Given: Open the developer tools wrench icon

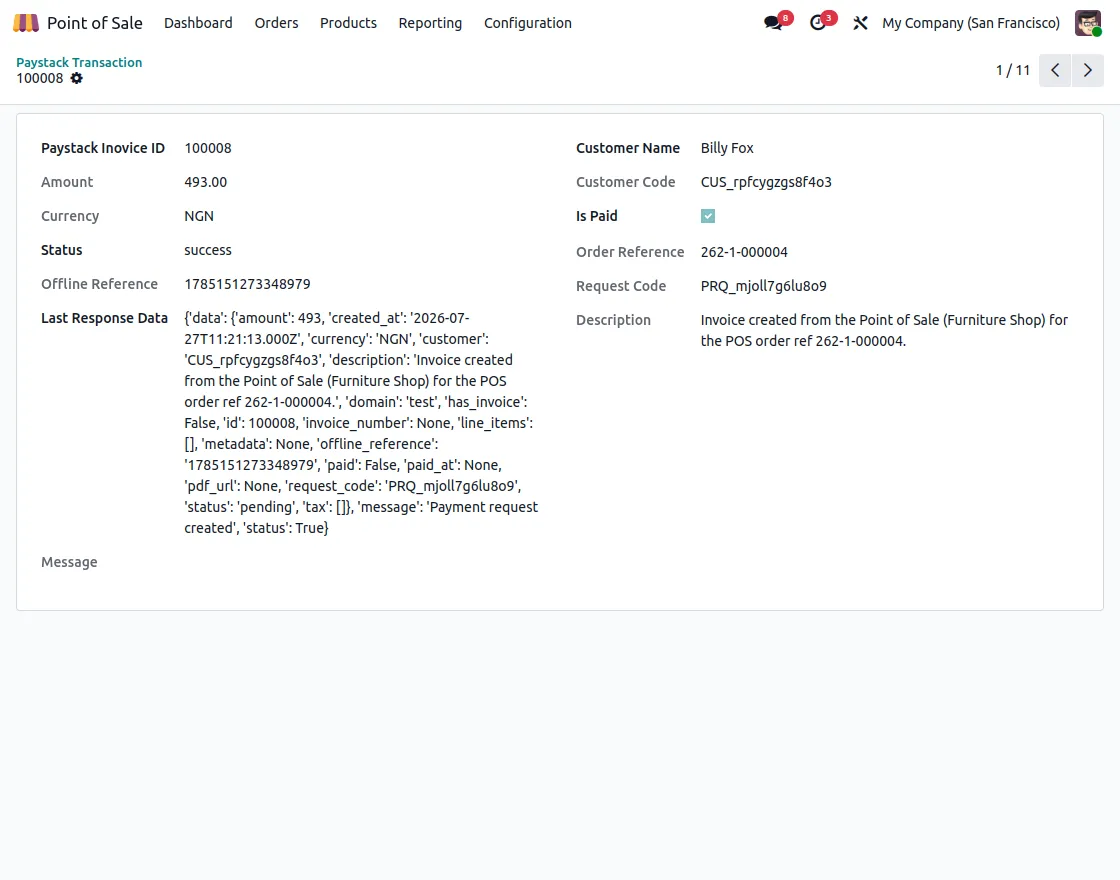Looking at the screenshot, I should tap(860, 23).
